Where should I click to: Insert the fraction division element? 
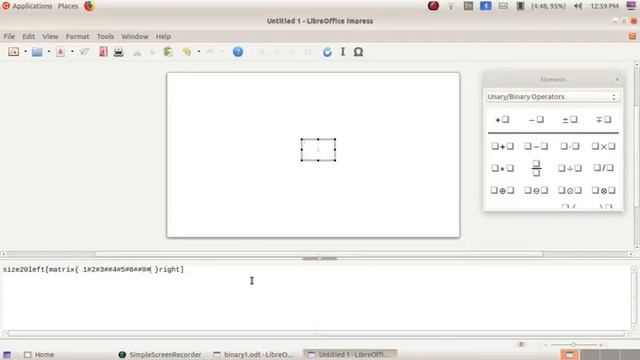pos(536,168)
